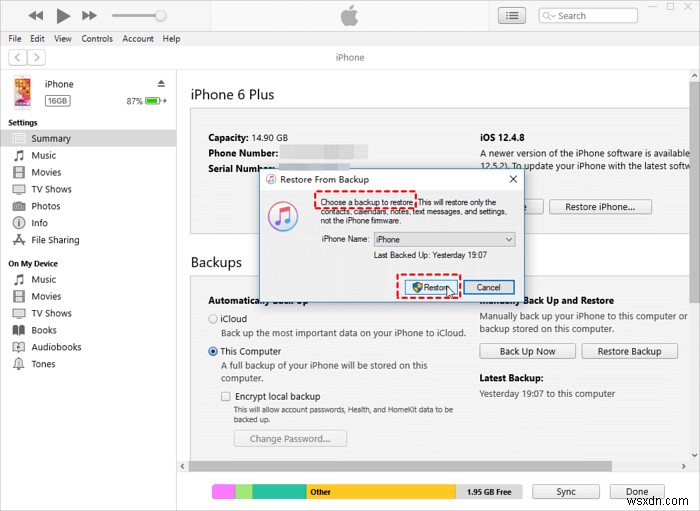
Task: Click TV Shows icon under On My Device
Action: click(x=19, y=313)
